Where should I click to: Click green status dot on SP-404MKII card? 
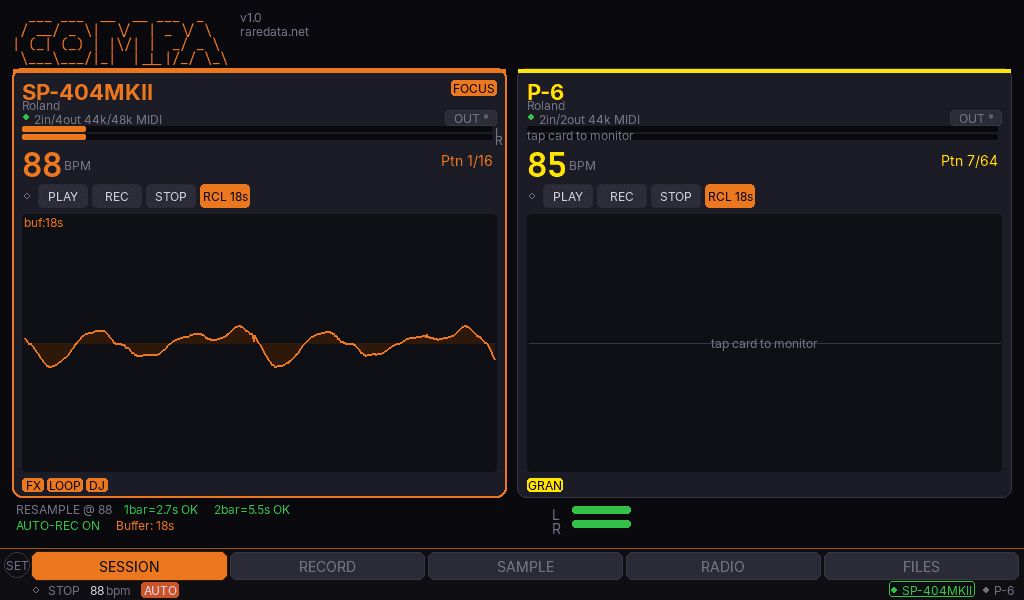point(26,118)
